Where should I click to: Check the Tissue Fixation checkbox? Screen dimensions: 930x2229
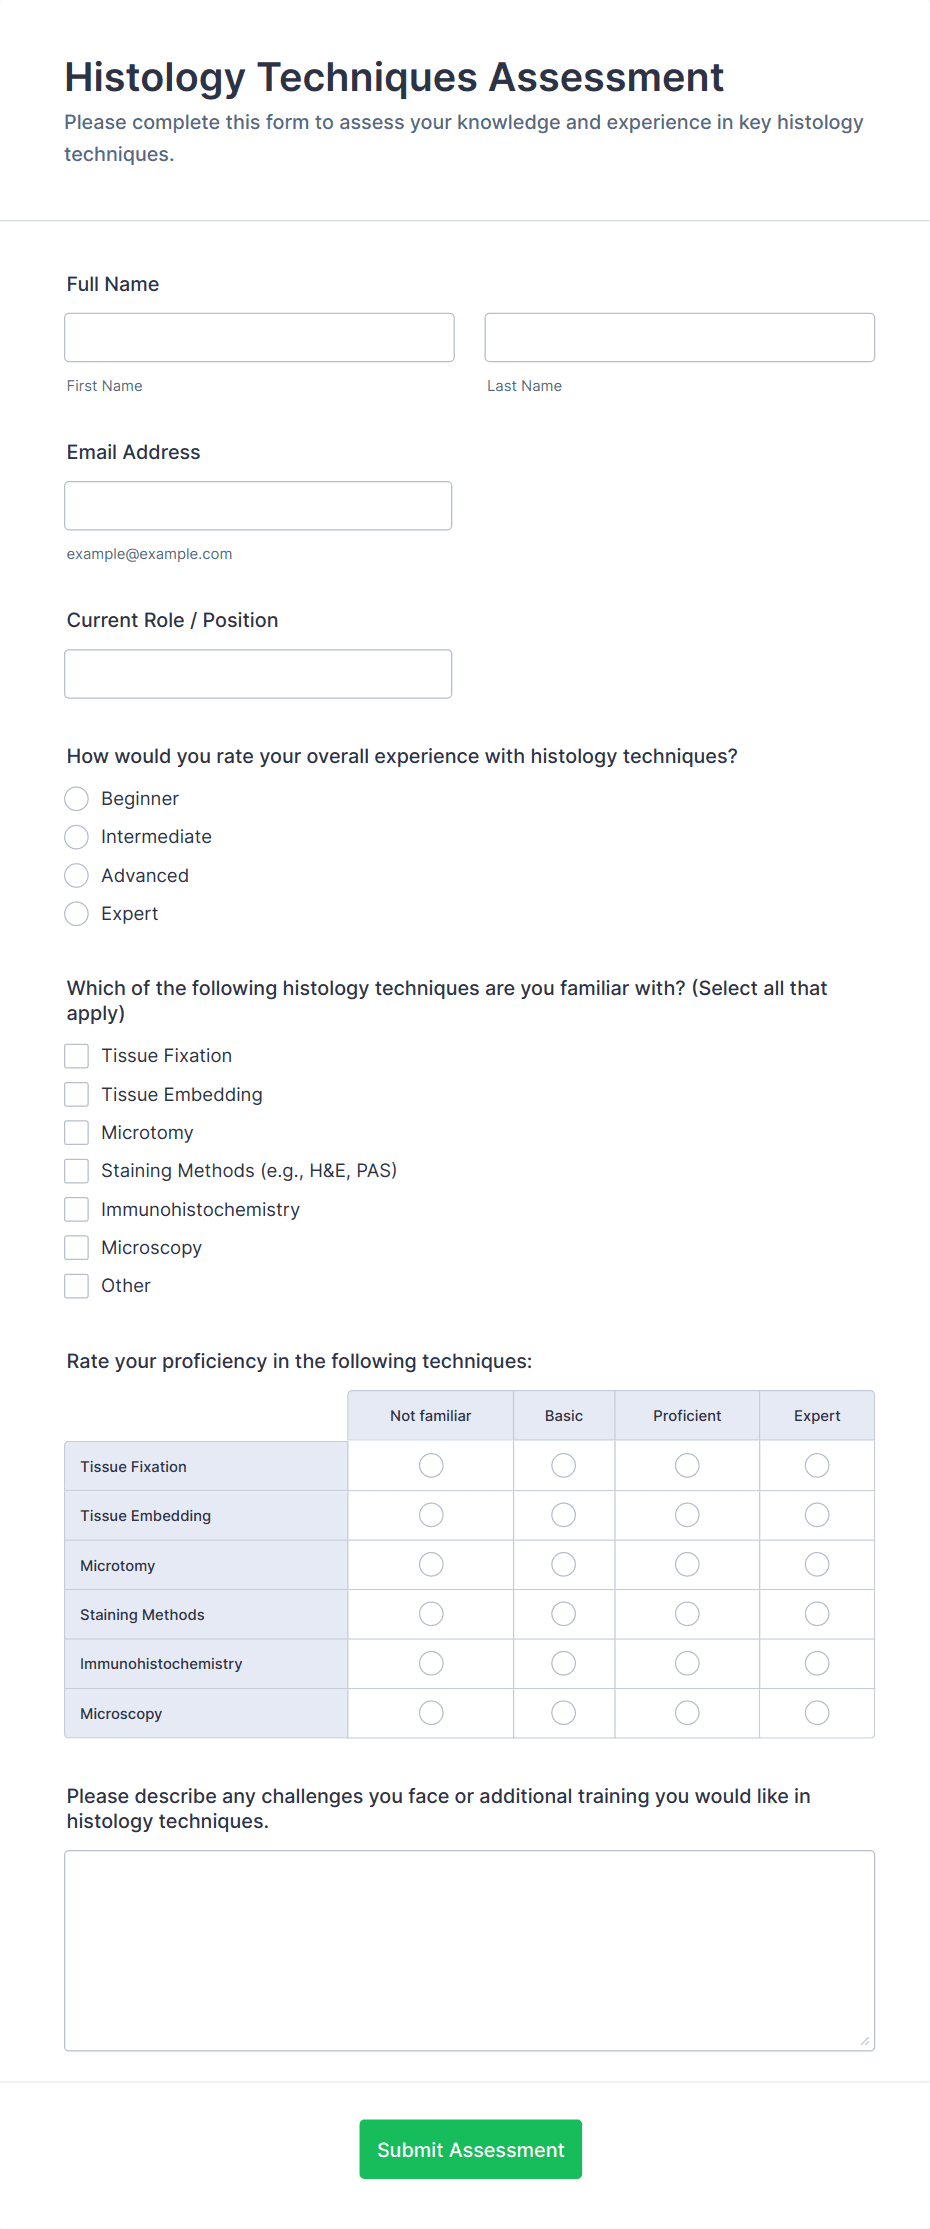76,1055
